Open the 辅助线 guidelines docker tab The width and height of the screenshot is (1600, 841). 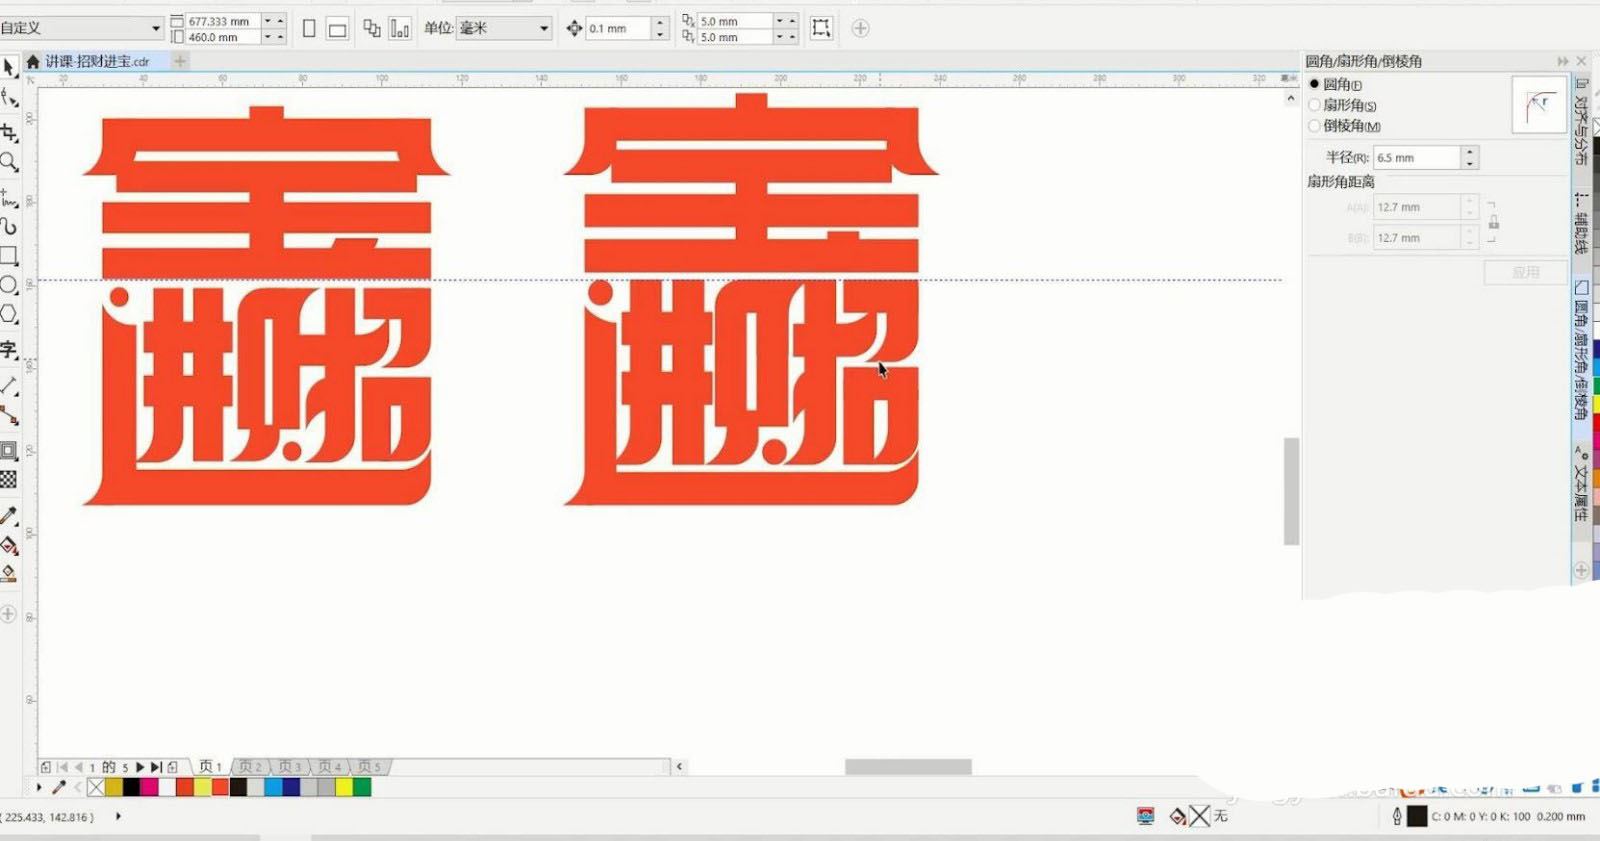[1581, 223]
